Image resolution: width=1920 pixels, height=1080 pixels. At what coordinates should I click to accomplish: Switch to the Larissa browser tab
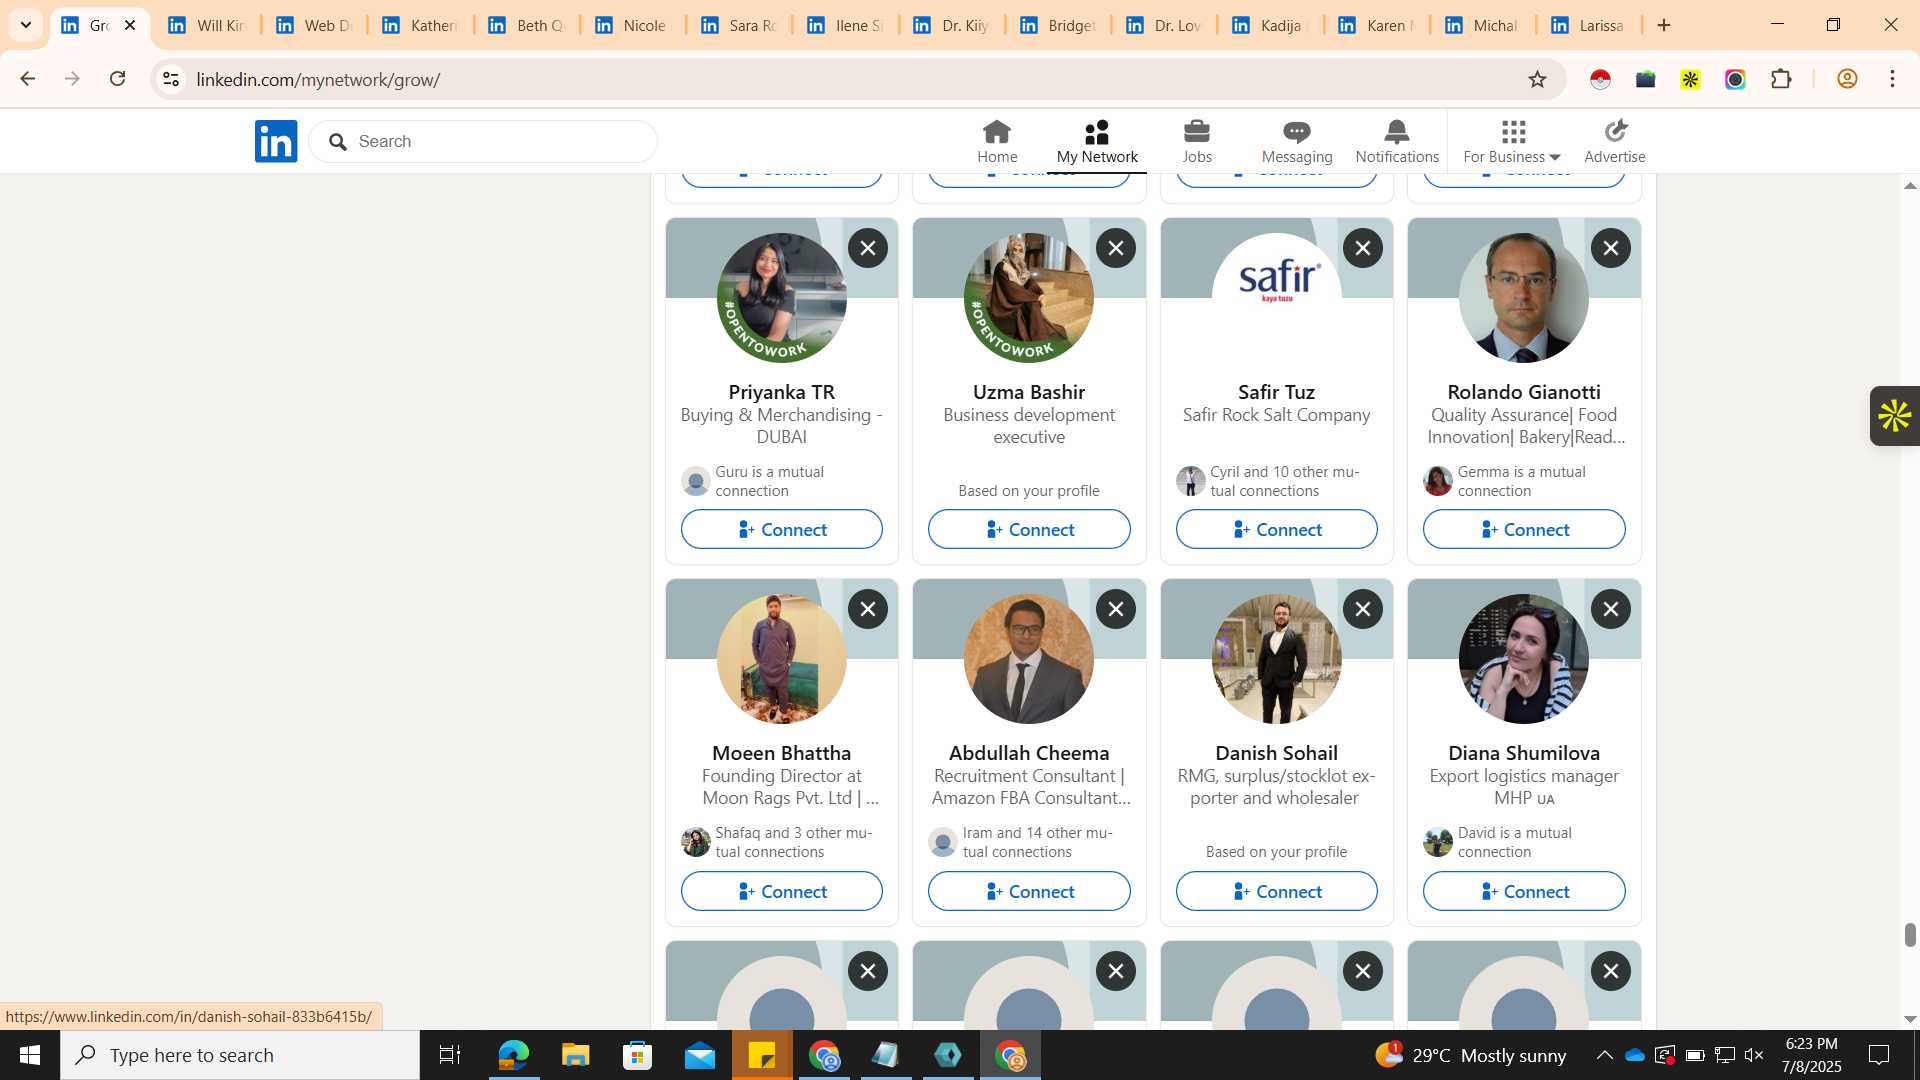(1587, 25)
